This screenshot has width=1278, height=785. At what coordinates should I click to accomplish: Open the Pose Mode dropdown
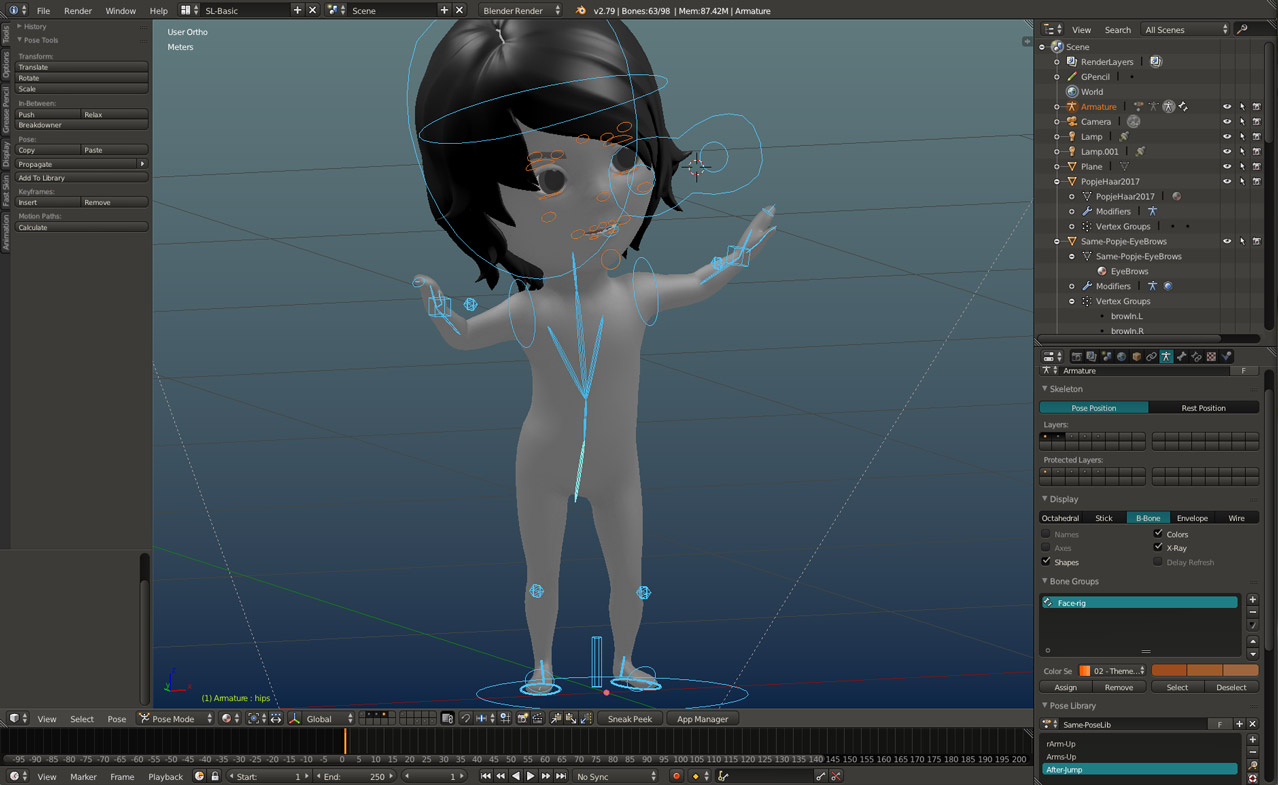(x=177, y=719)
